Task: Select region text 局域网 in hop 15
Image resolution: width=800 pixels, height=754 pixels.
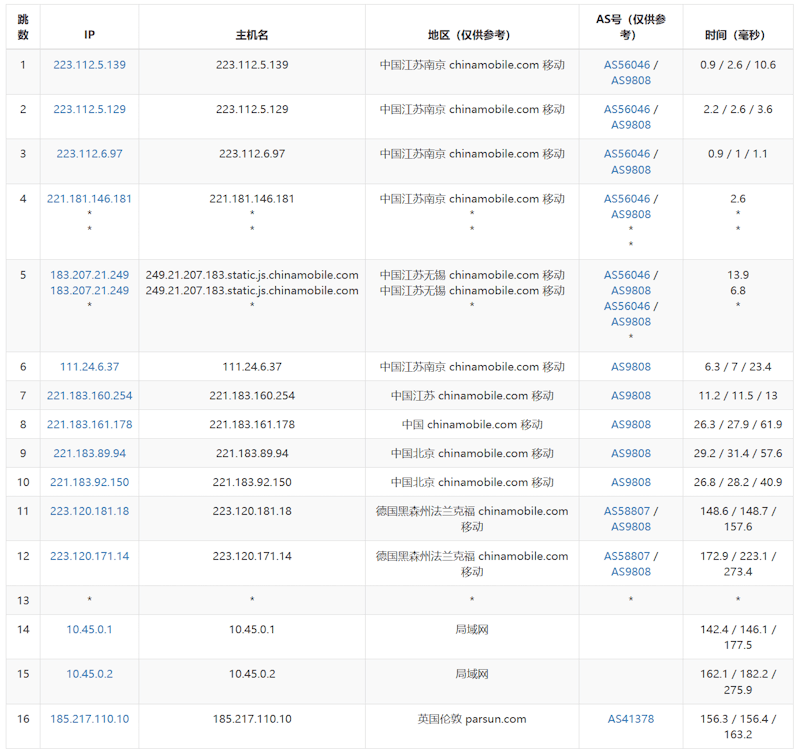Action: pyautogui.click(x=471, y=674)
